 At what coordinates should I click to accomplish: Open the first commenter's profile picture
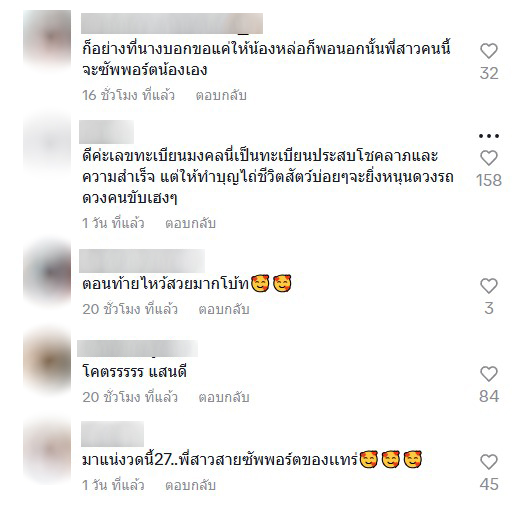pyautogui.click(x=47, y=38)
